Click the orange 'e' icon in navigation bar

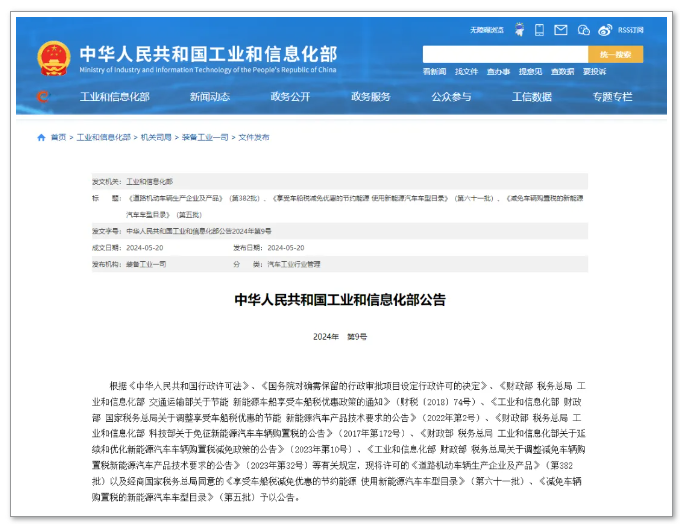point(42,97)
